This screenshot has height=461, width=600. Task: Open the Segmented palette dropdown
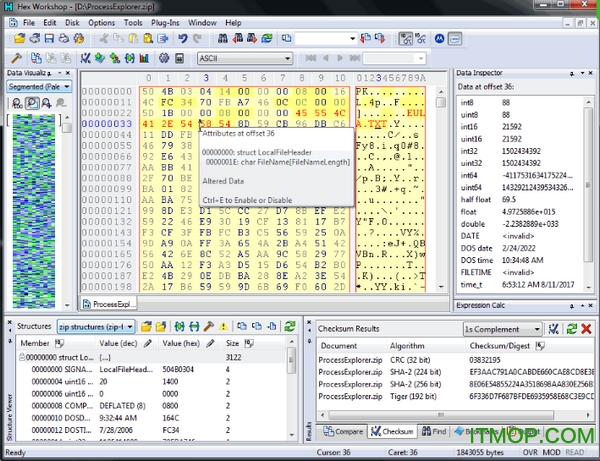pos(39,86)
